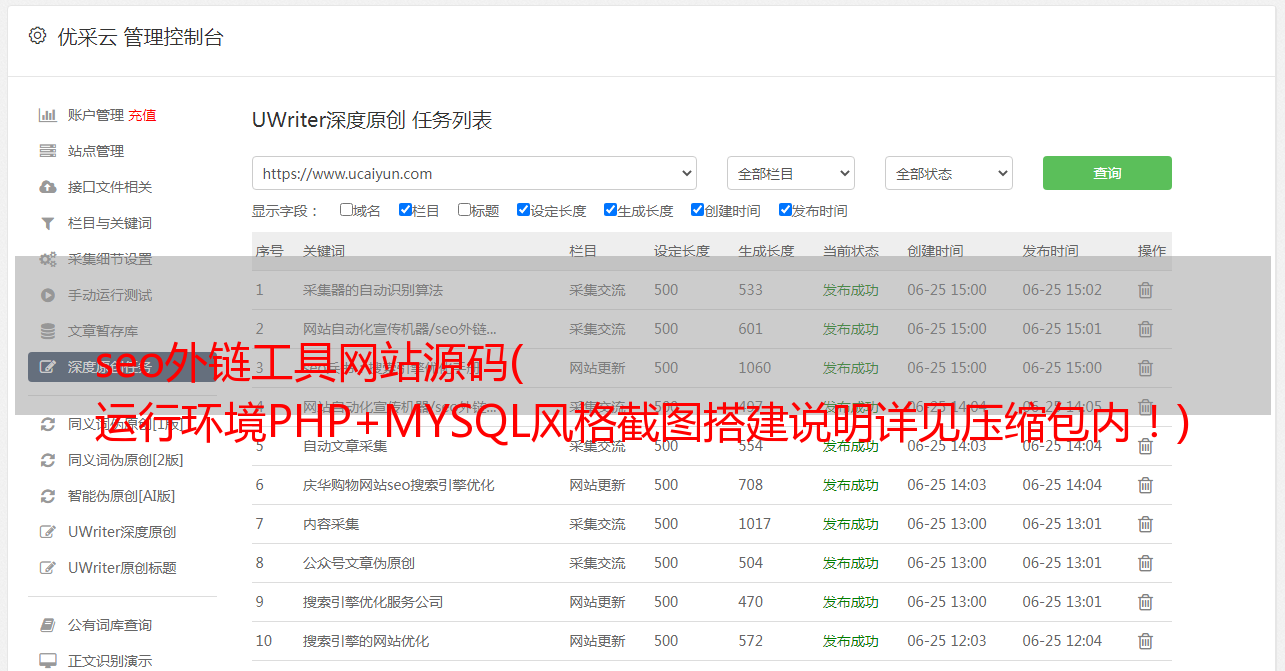This screenshot has height=671, width=1285.
Task: Click the UWriter深度原创 任务列表 page heading
Action: click(x=372, y=121)
